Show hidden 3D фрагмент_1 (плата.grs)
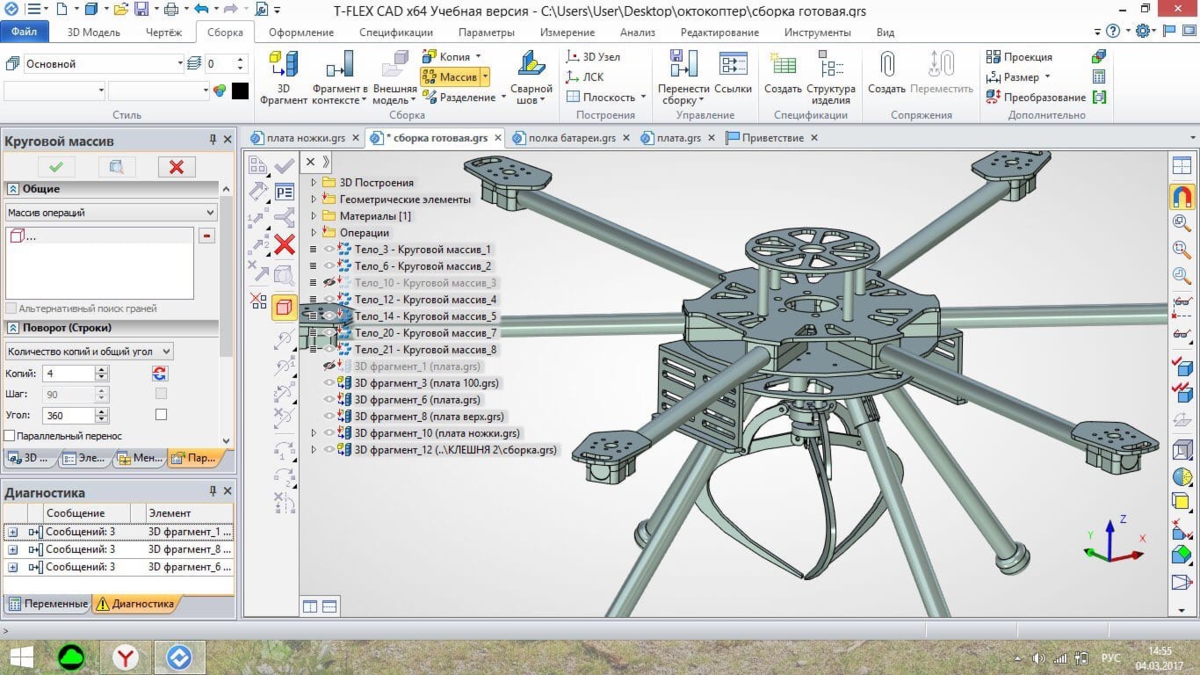The width and height of the screenshot is (1200, 675). [329, 366]
